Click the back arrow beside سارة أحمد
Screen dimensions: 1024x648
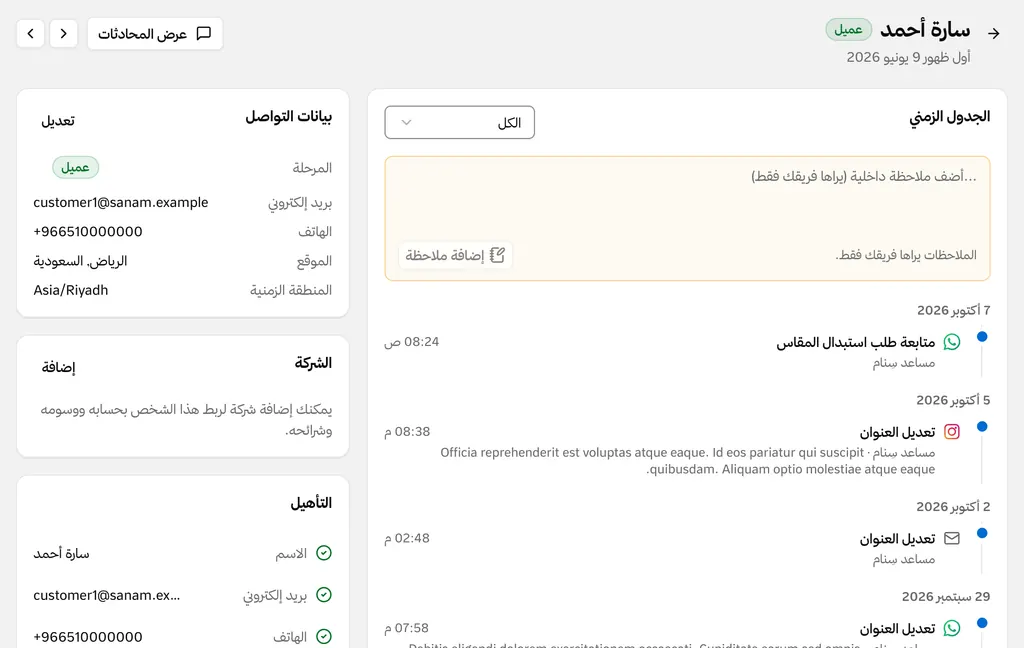pyautogui.click(x=993, y=33)
